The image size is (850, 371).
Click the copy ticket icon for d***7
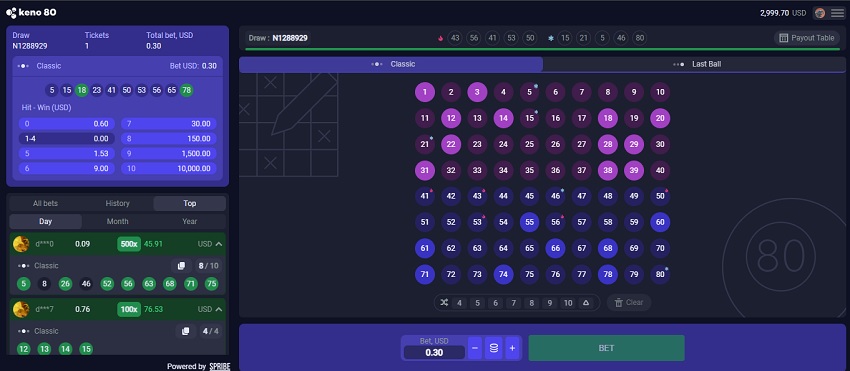click(x=185, y=331)
